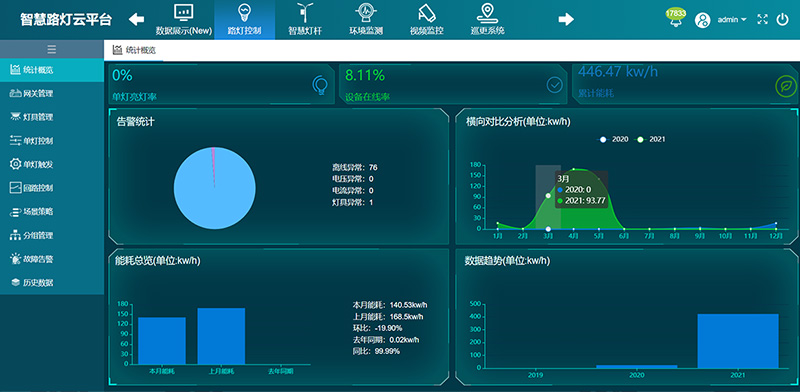Toggle the 2020 series legend
This screenshot has width=800, height=392.
[614, 139]
